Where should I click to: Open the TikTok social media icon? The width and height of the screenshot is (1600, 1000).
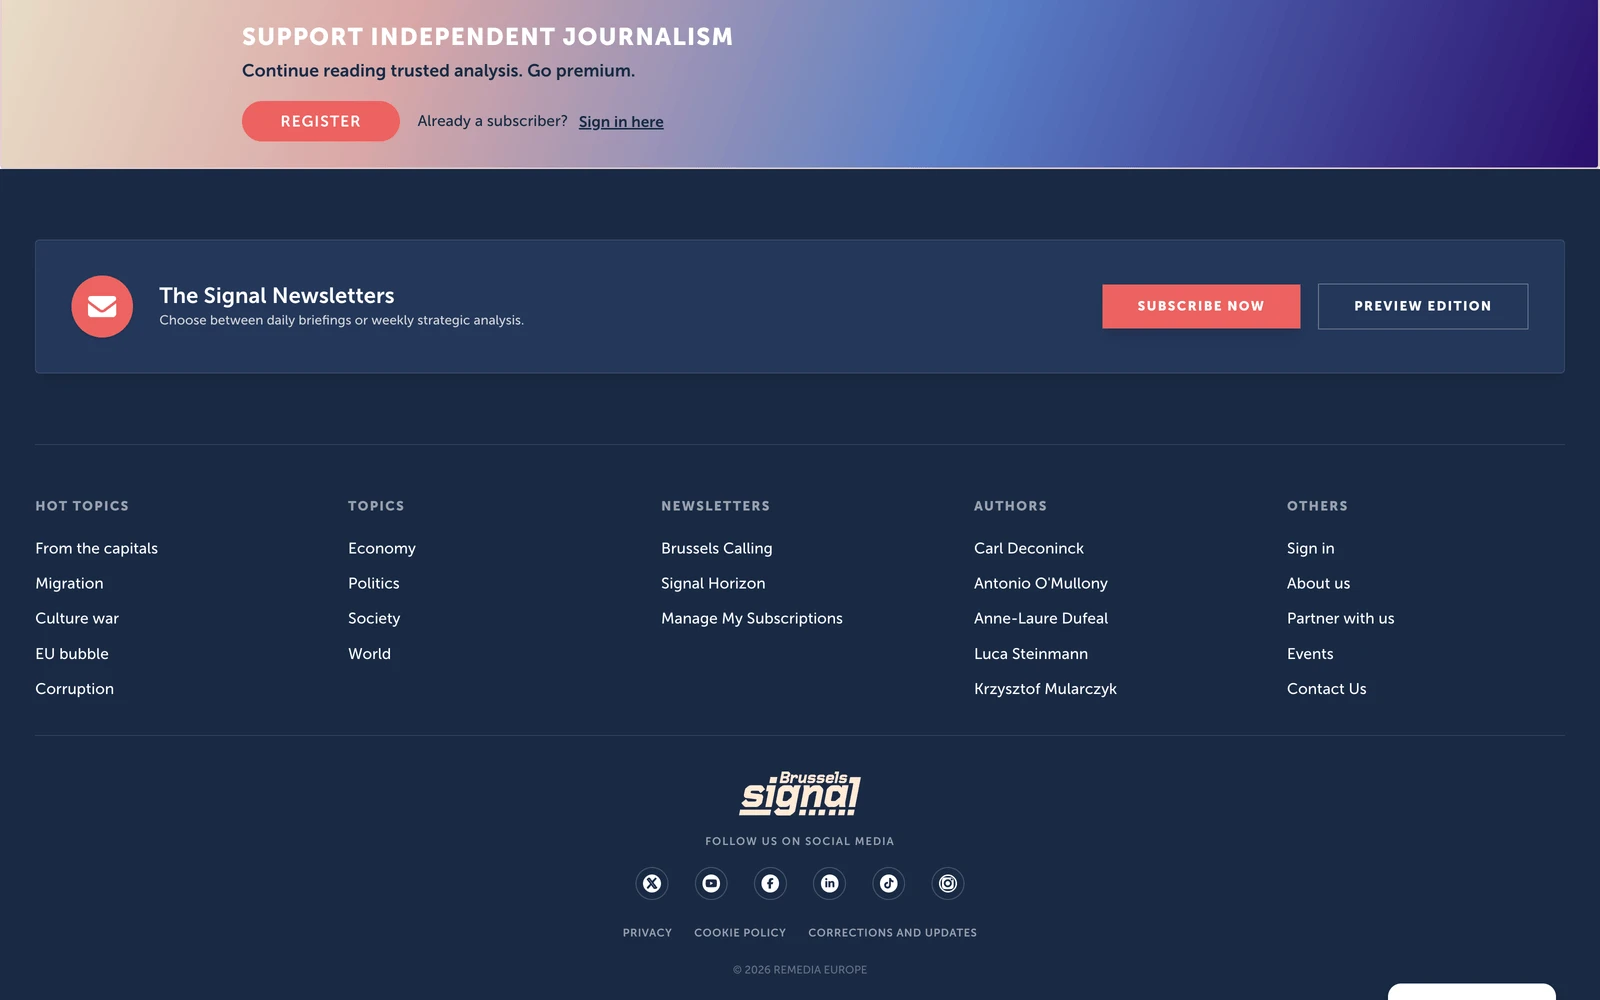click(x=889, y=883)
